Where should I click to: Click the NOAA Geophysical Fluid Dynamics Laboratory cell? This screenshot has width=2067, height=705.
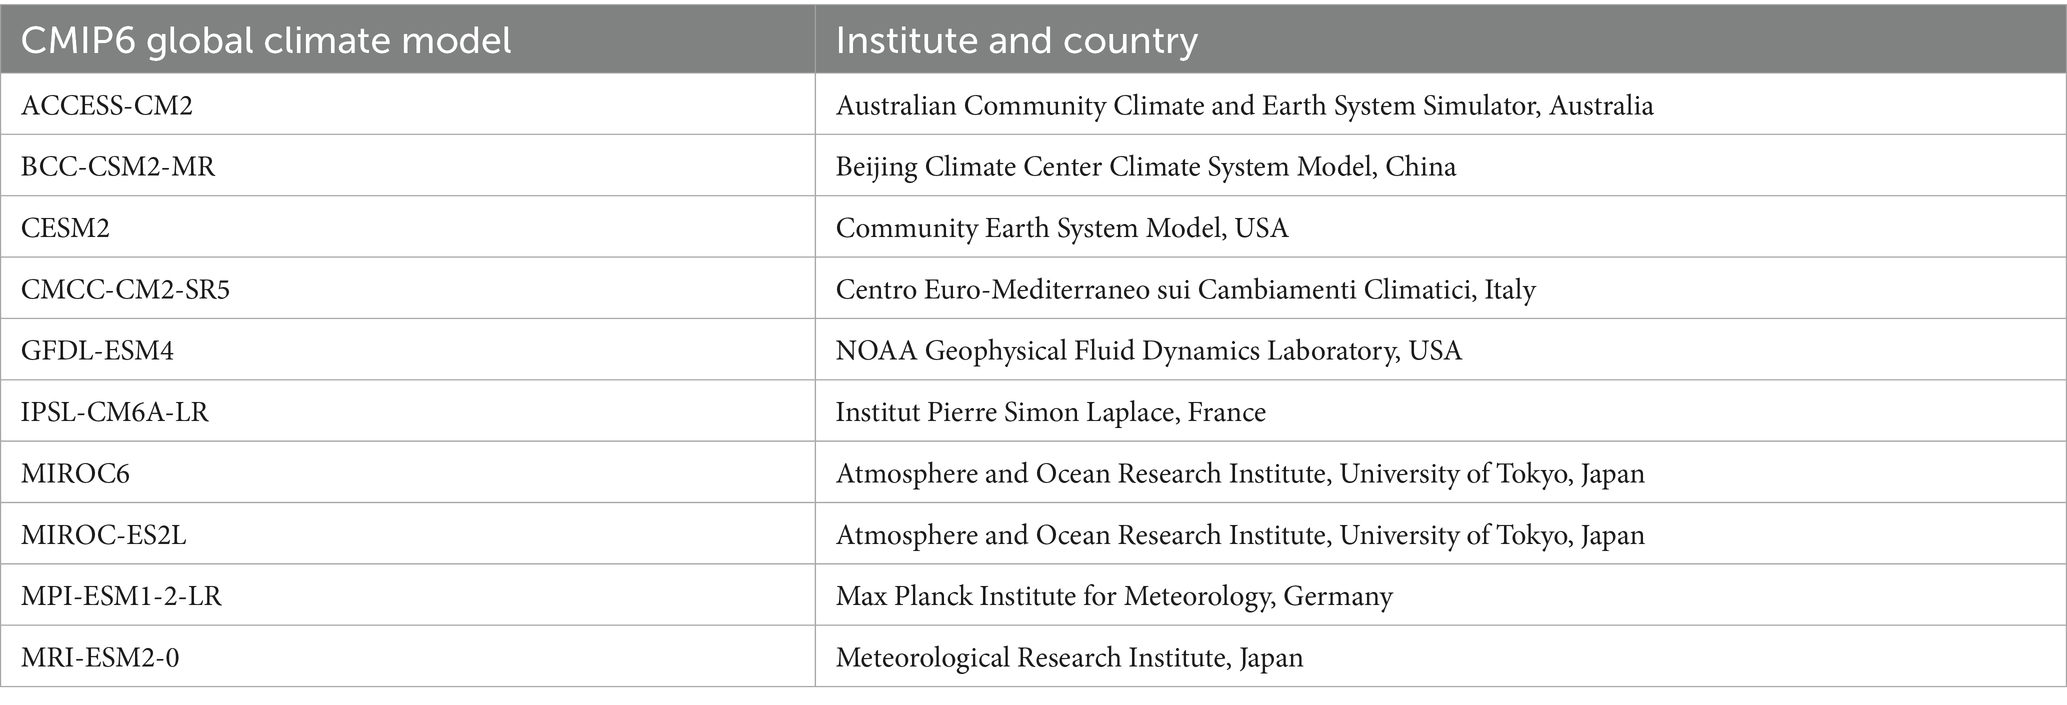[1441, 349]
